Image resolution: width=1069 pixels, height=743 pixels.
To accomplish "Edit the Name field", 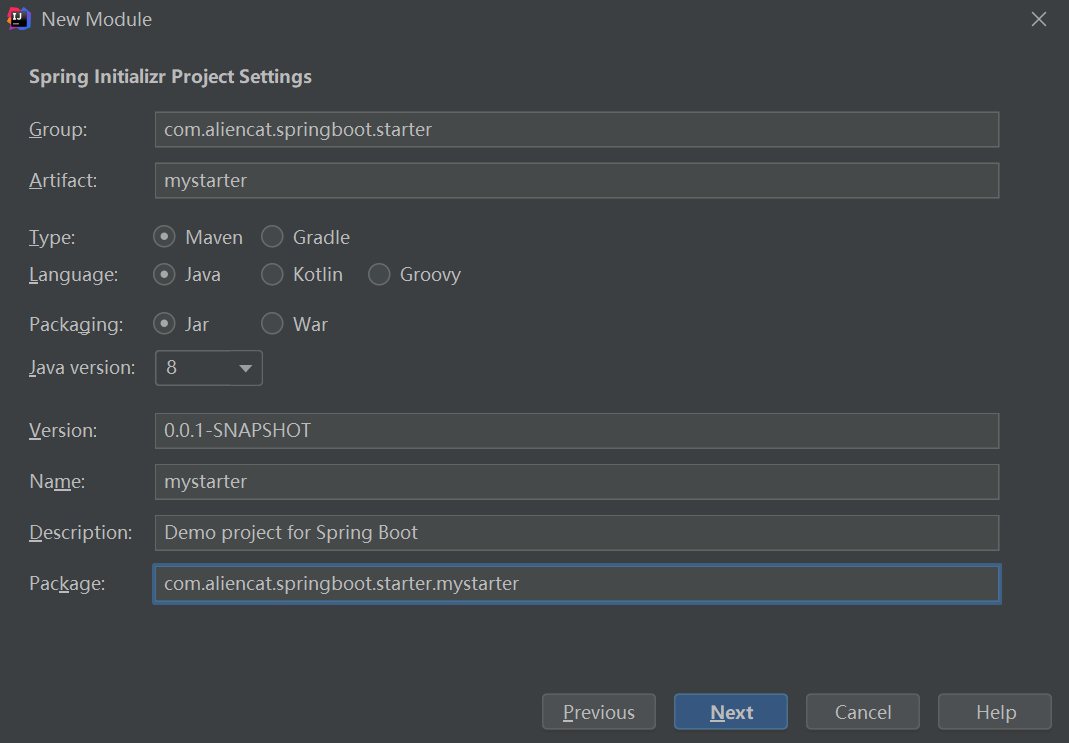I will [577, 481].
